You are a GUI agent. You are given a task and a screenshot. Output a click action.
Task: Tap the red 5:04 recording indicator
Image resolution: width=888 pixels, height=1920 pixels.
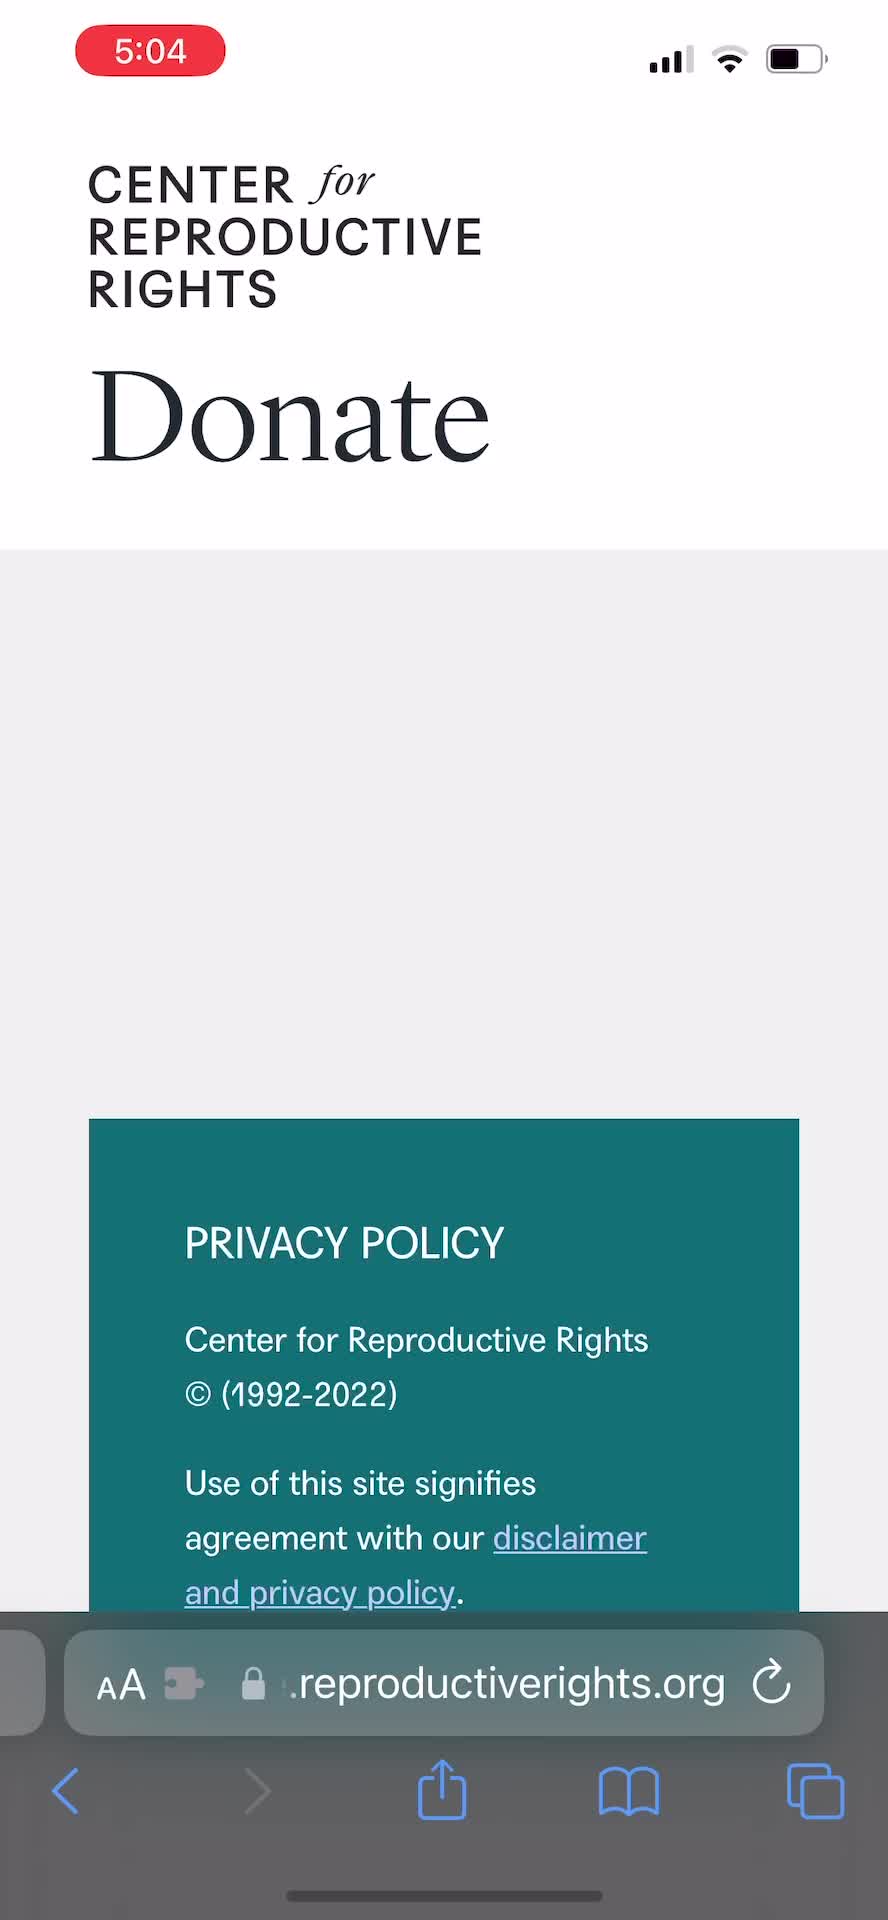150,51
